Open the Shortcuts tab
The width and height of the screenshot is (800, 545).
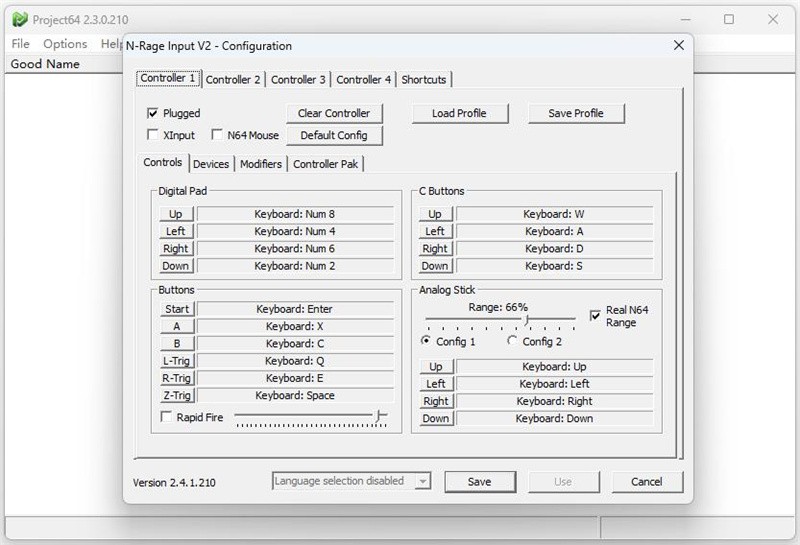tap(423, 80)
